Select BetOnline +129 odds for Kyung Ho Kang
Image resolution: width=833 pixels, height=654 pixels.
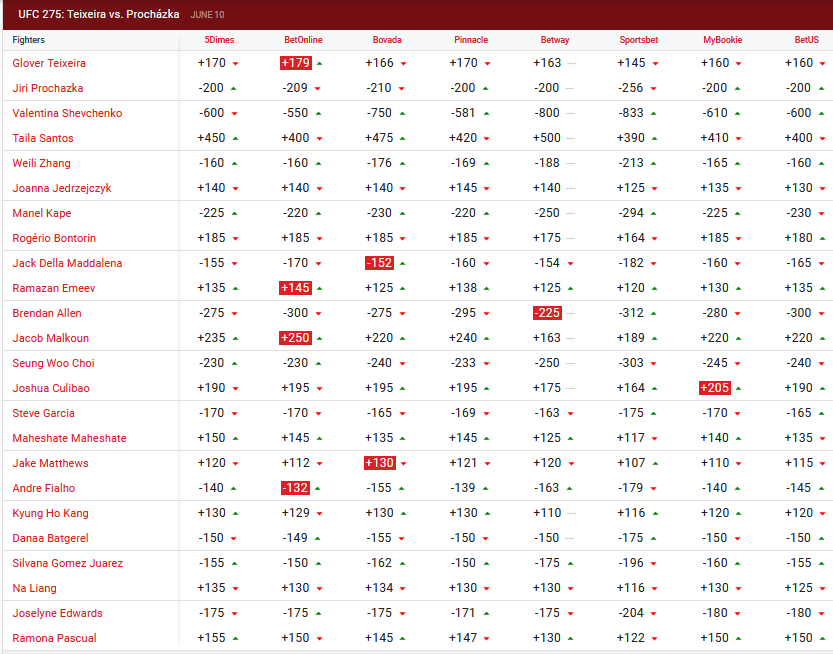tap(295, 512)
